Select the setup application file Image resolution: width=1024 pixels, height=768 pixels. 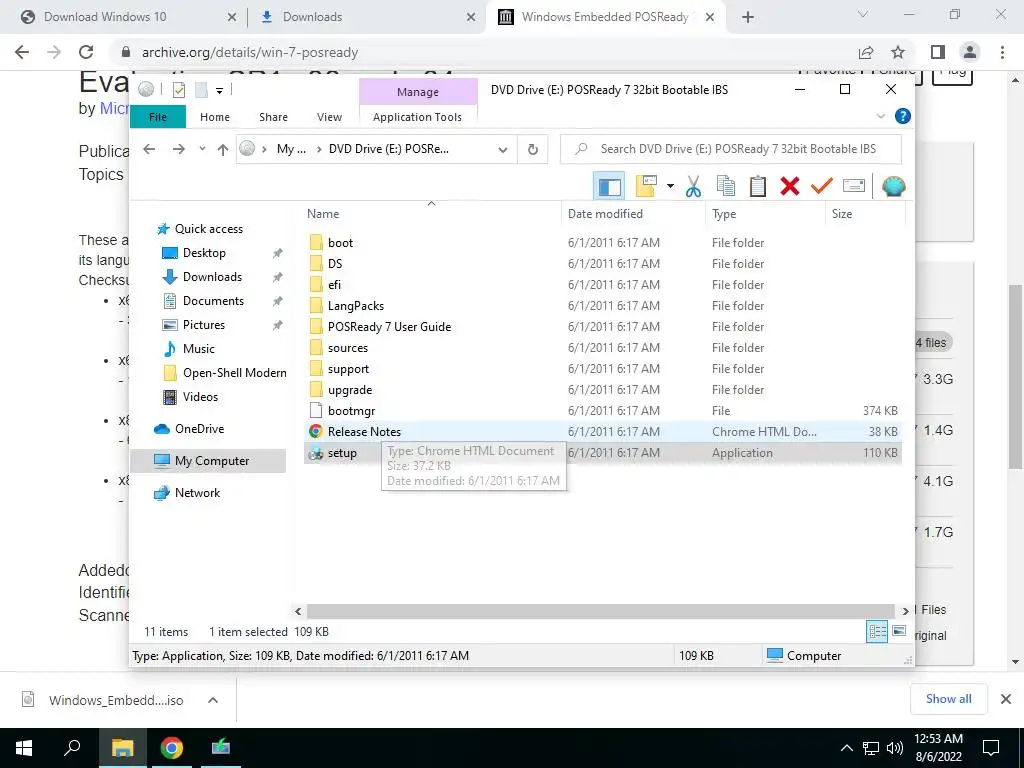pyautogui.click(x=342, y=453)
